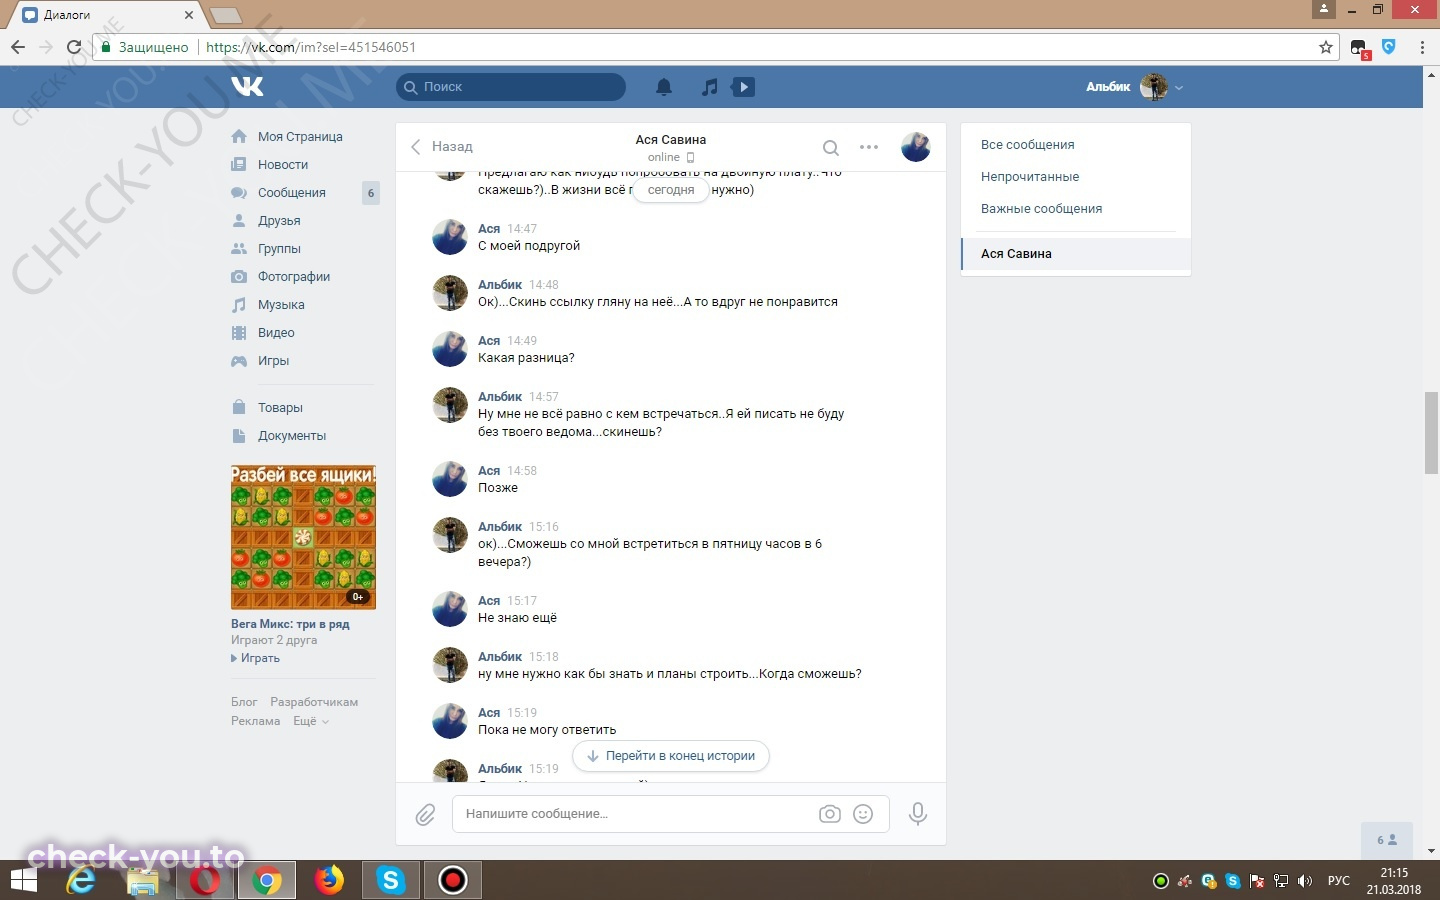Click the microphone voice message icon
The width and height of the screenshot is (1440, 900).
(917, 814)
